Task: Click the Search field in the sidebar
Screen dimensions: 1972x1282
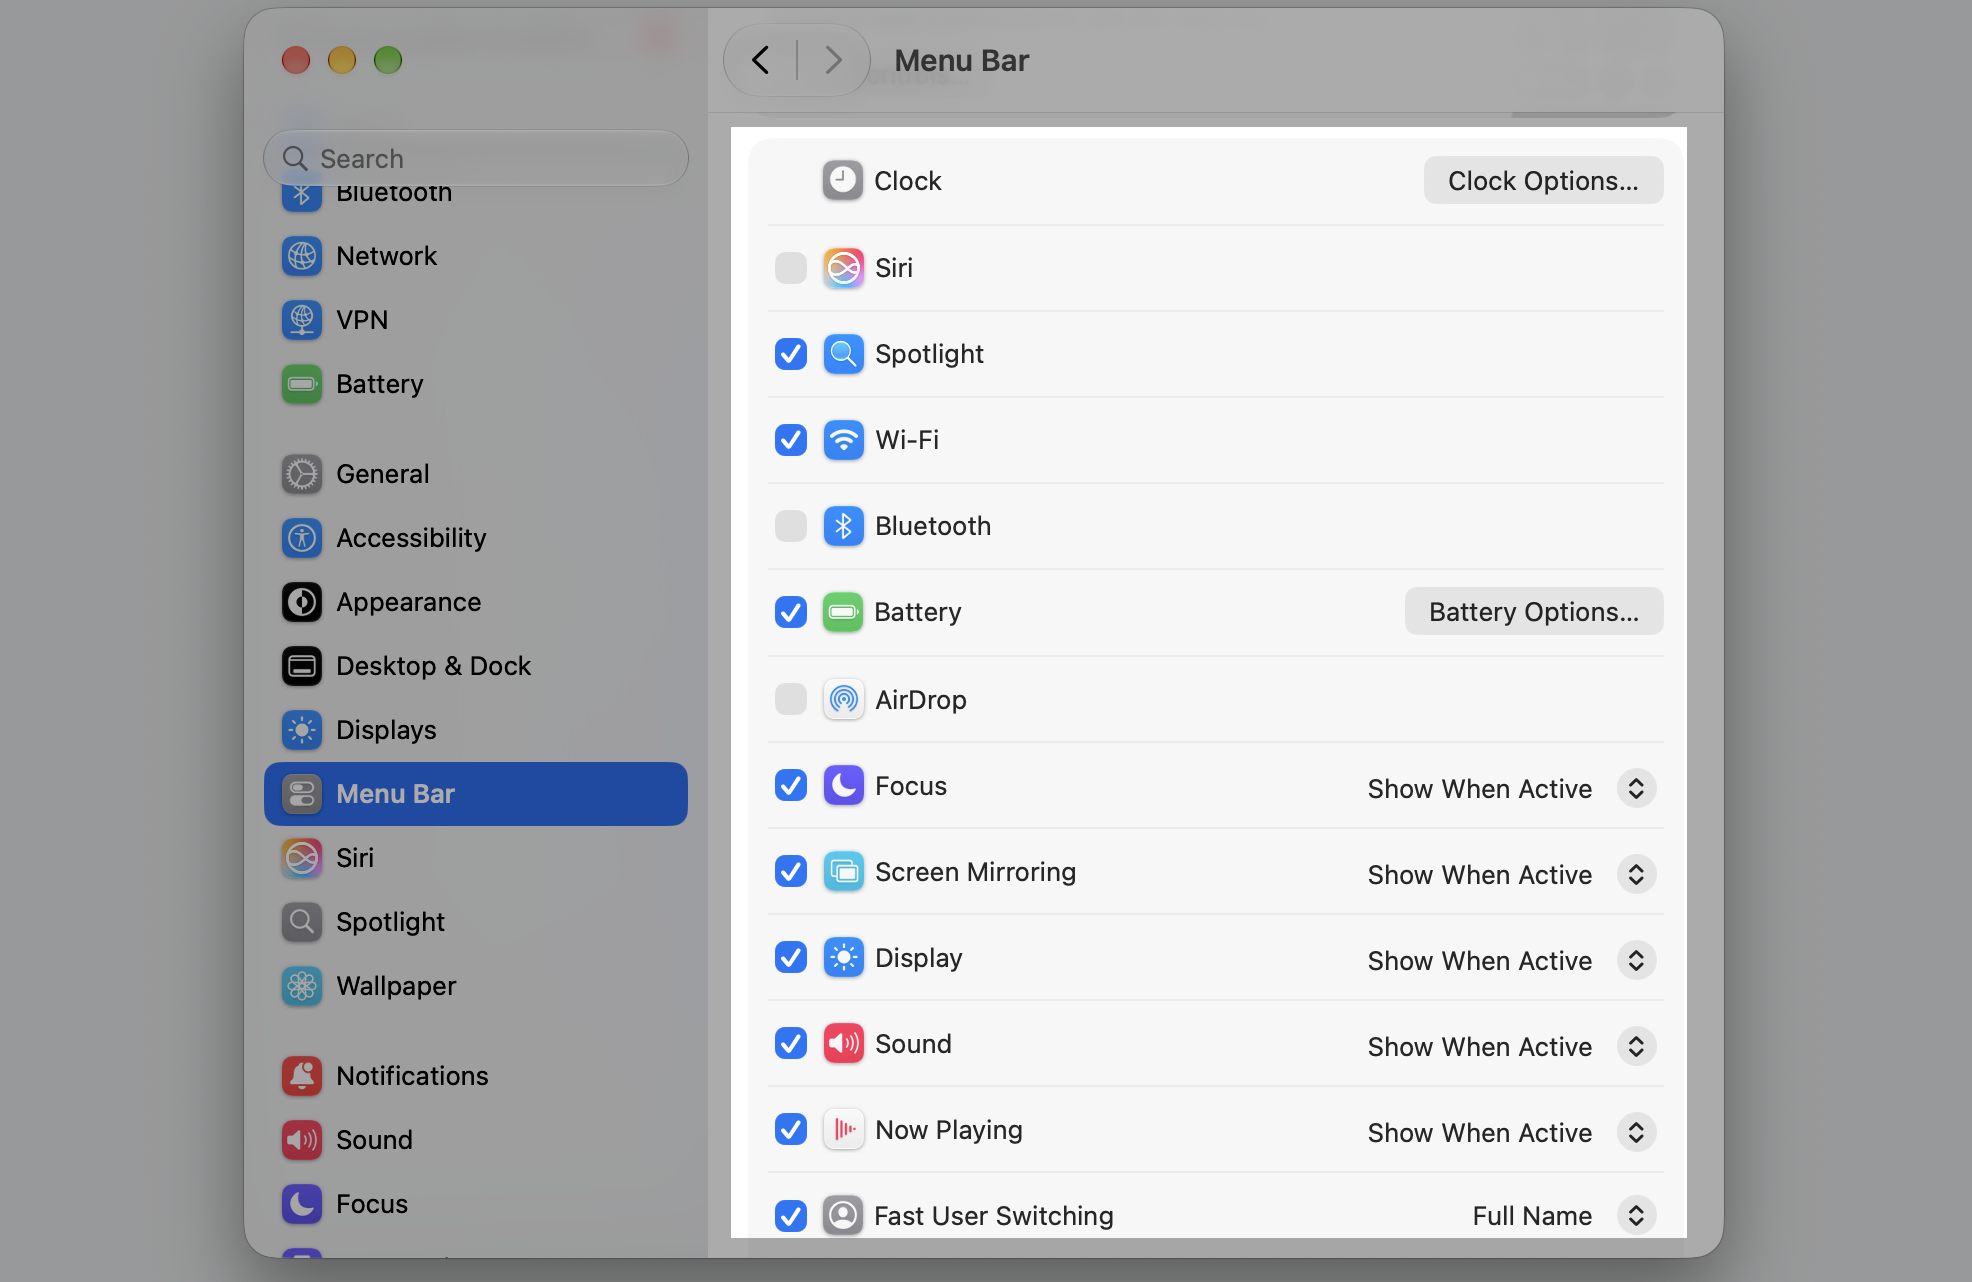Action: coord(476,158)
